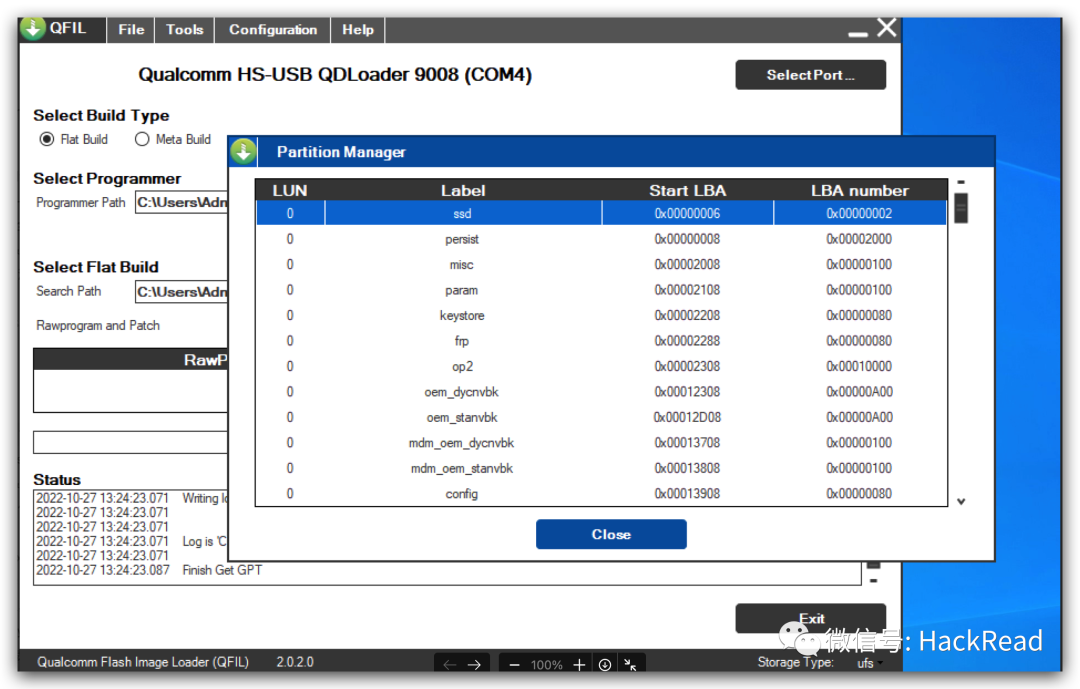1080x689 pixels.
Task: Select the persist partition row label
Action: click(461, 239)
